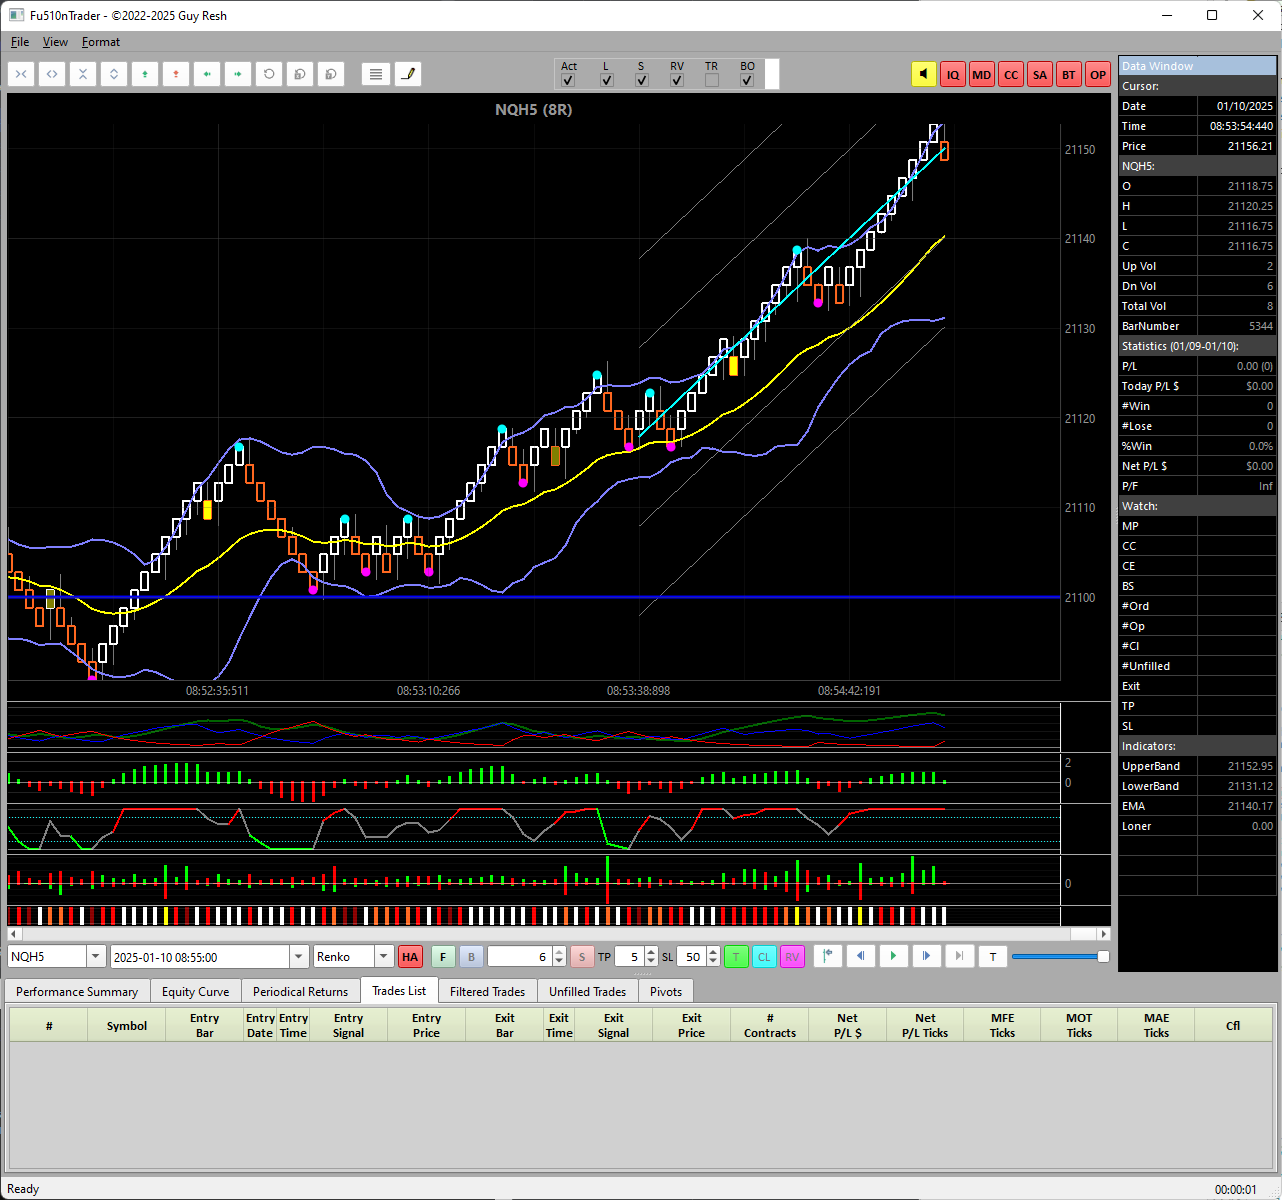This screenshot has width=1282, height=1200.
Task: Open the Format menu
Action: pyautogui.click(x=101, y=42)
